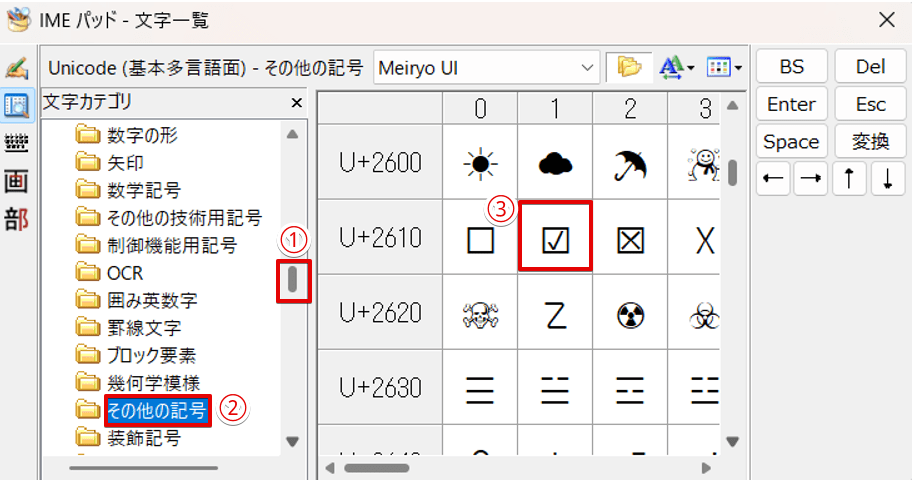Close the 文字カテゴリ panel
Viewport: 922px width, 482px height.
click(x=296, y=103)
